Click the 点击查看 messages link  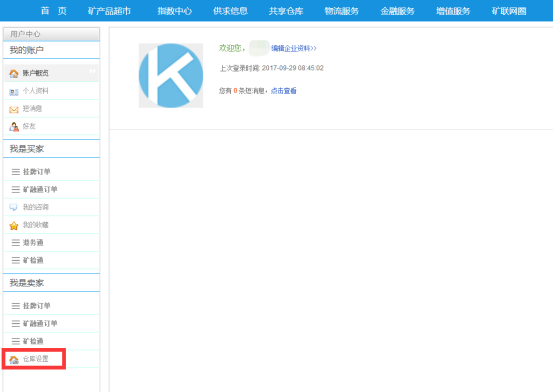click(283, 91)
